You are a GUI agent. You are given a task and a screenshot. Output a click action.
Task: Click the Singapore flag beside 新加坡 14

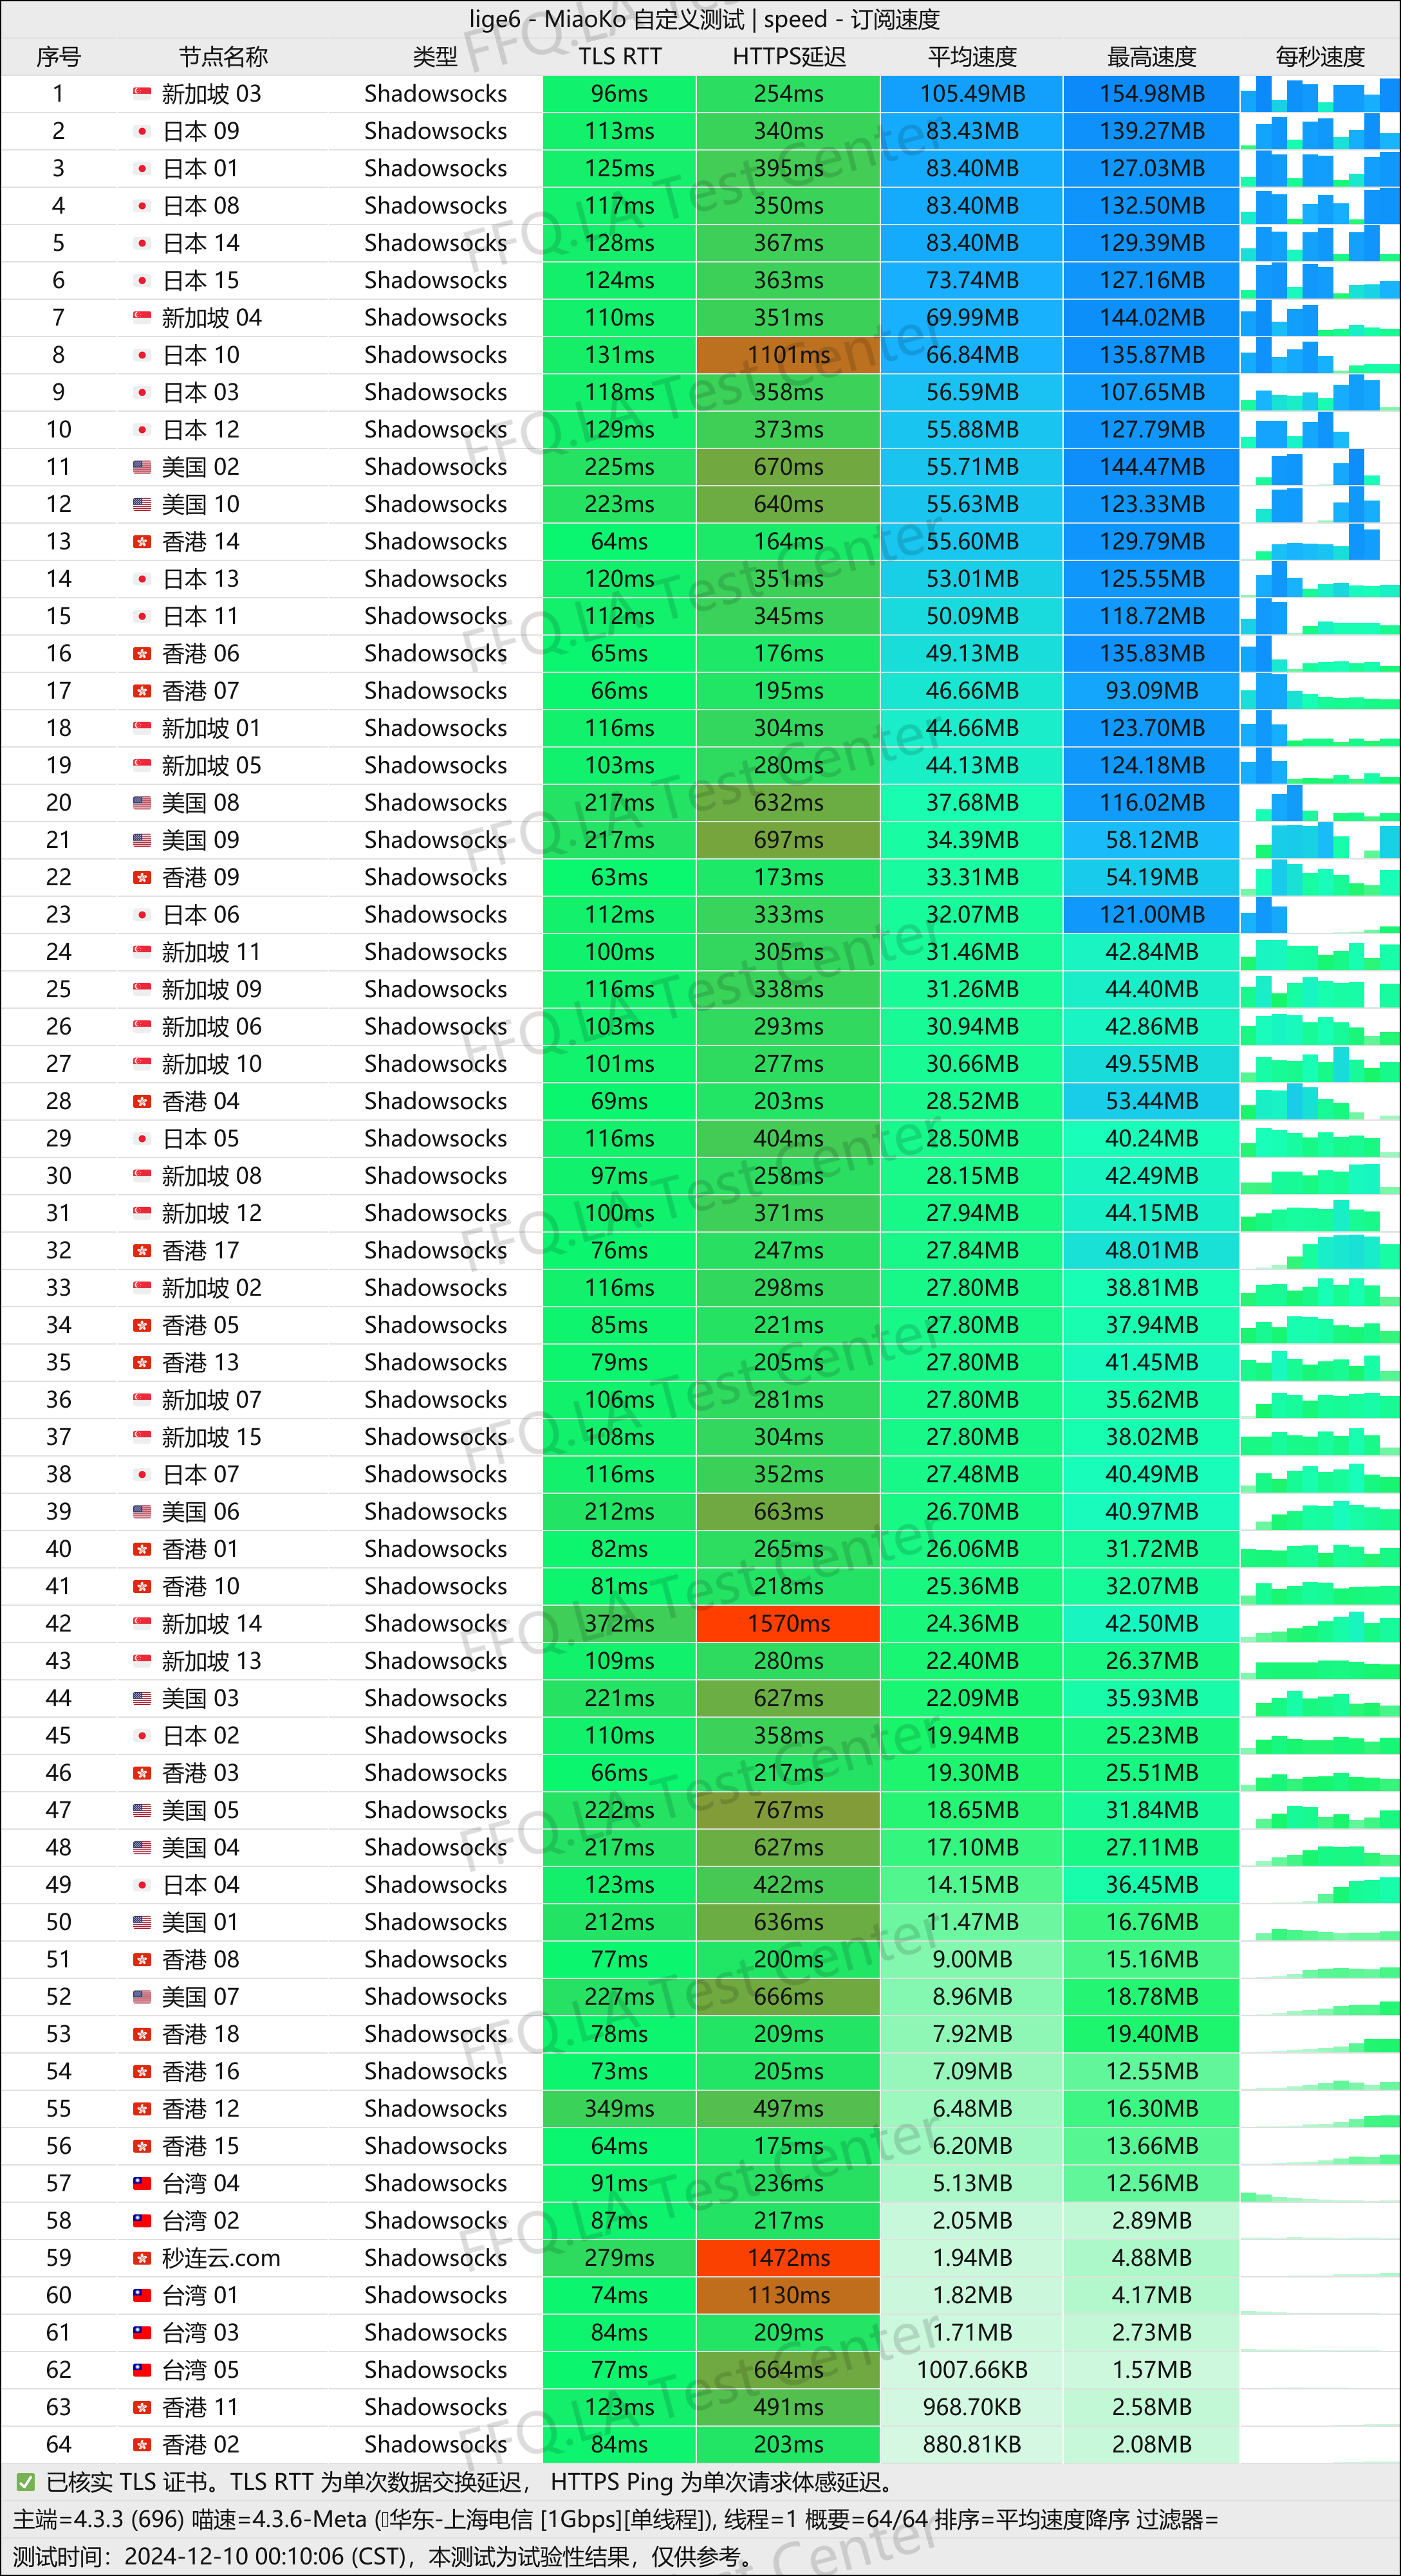pos(142,1624)
